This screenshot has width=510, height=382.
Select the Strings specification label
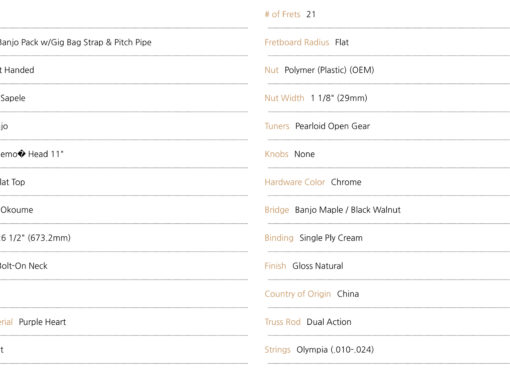[278, 350]
